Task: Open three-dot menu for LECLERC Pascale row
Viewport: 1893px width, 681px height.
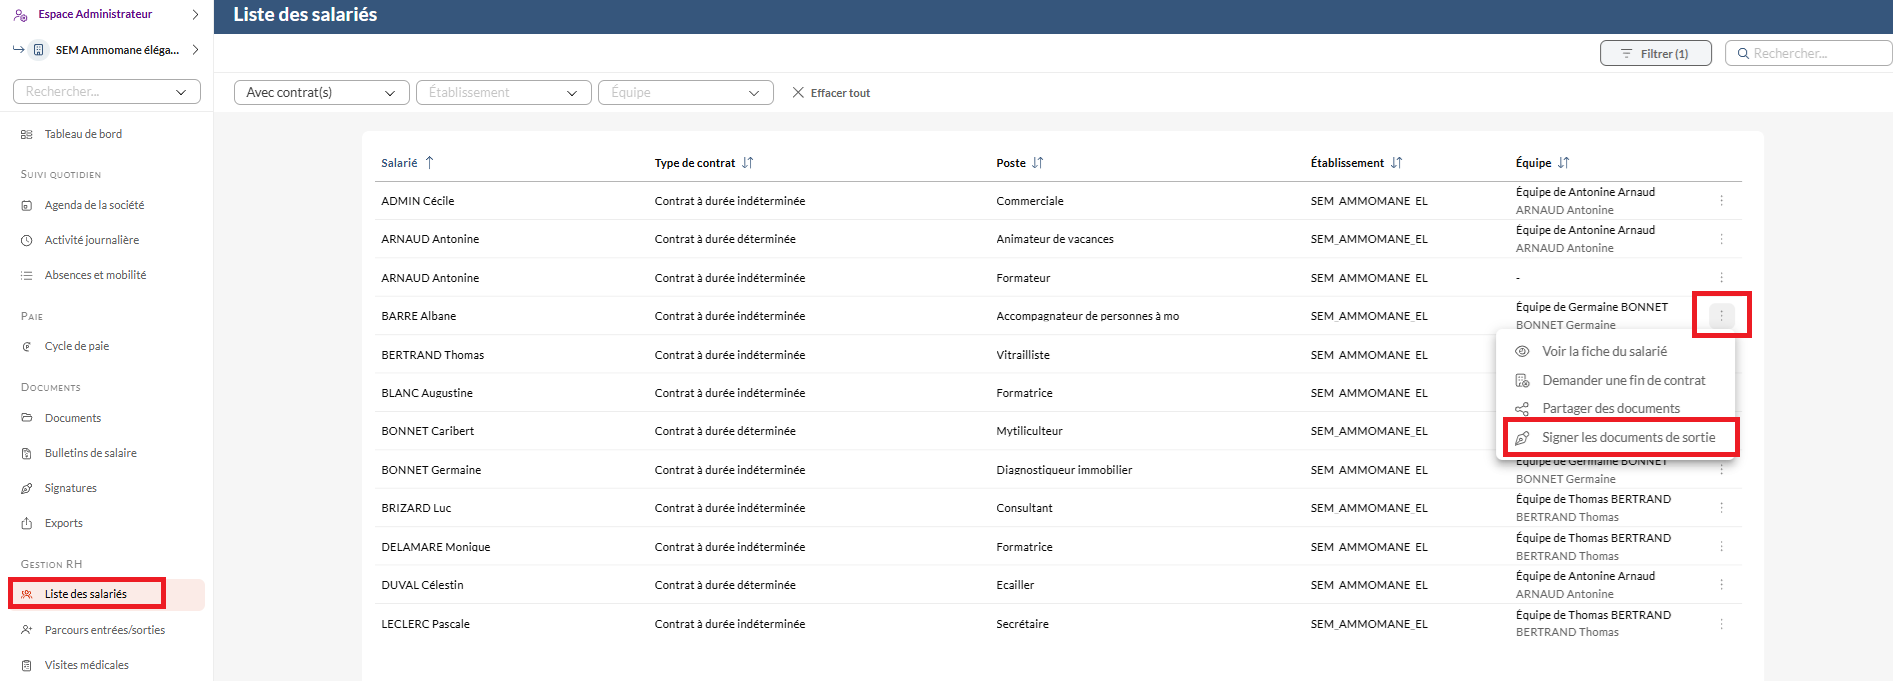Action: click(x=1721, y=624)
